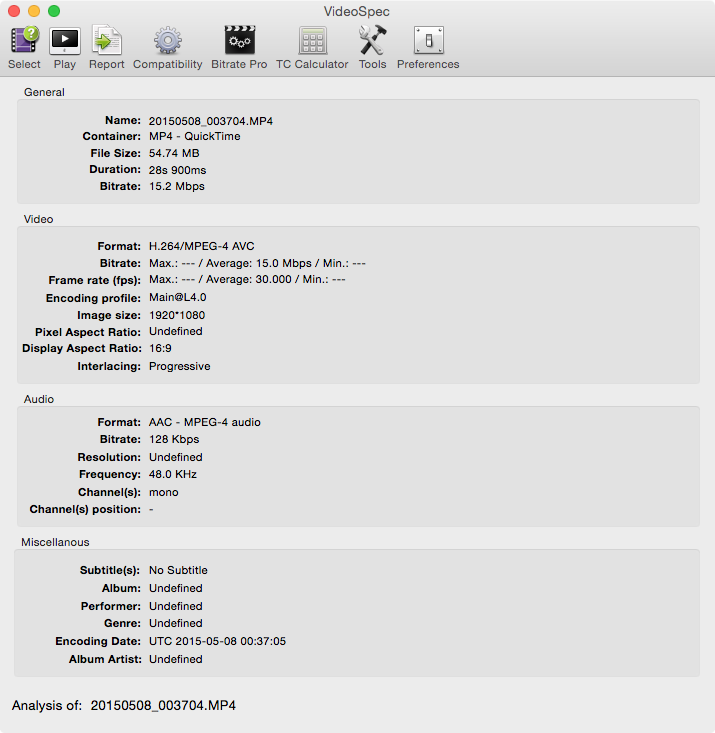Screen dimensions: 715x733
Task: Click encoding date UTC 2015-05-08 00:37:05
Action: tap(217, 641)
